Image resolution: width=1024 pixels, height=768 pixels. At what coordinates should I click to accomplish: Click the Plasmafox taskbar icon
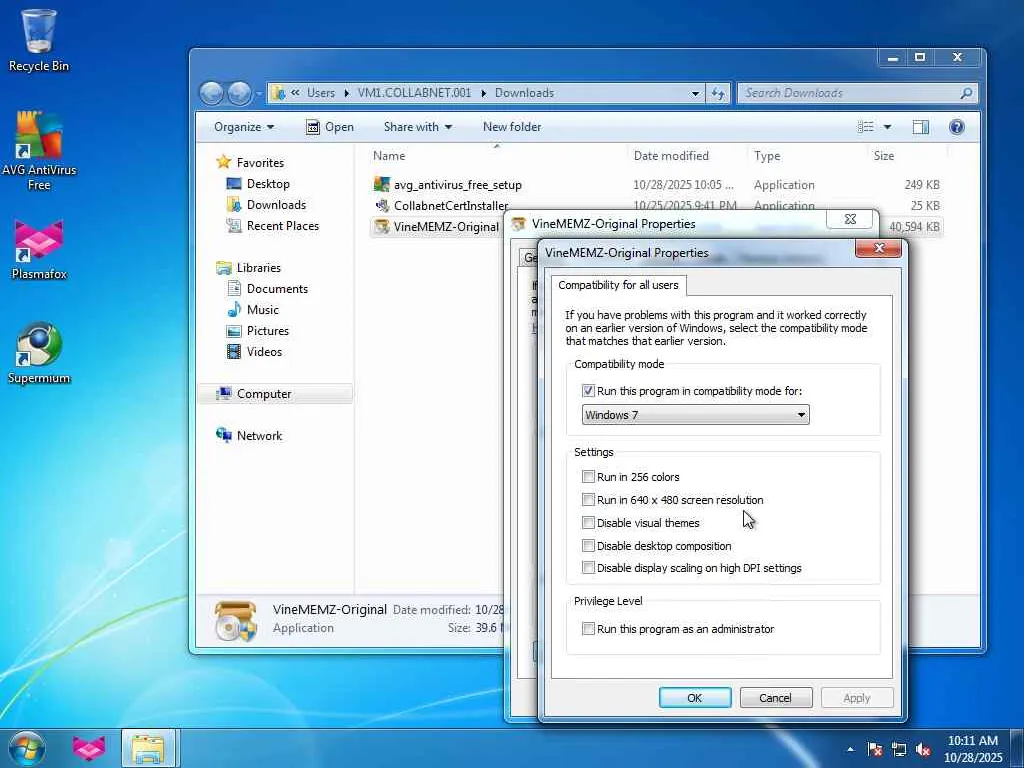89,748
